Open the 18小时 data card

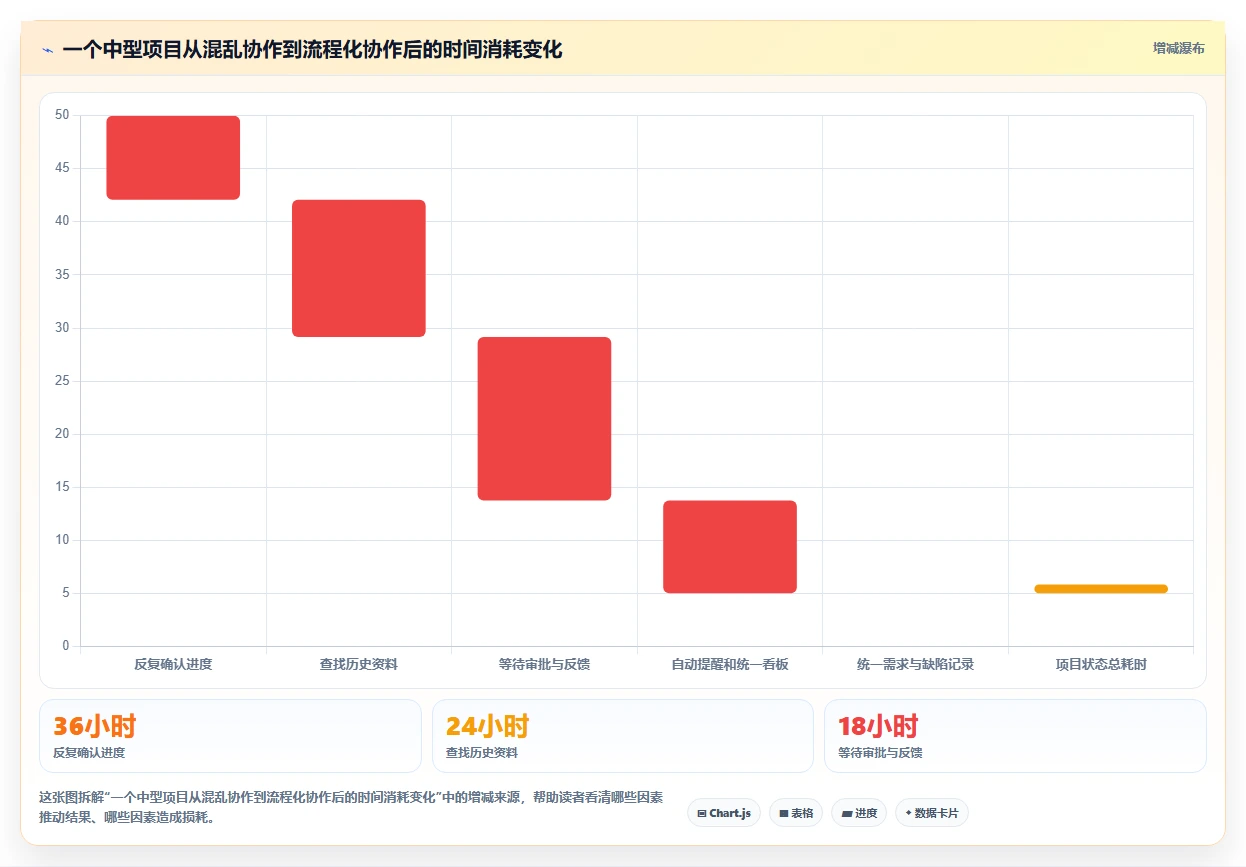1015,736
